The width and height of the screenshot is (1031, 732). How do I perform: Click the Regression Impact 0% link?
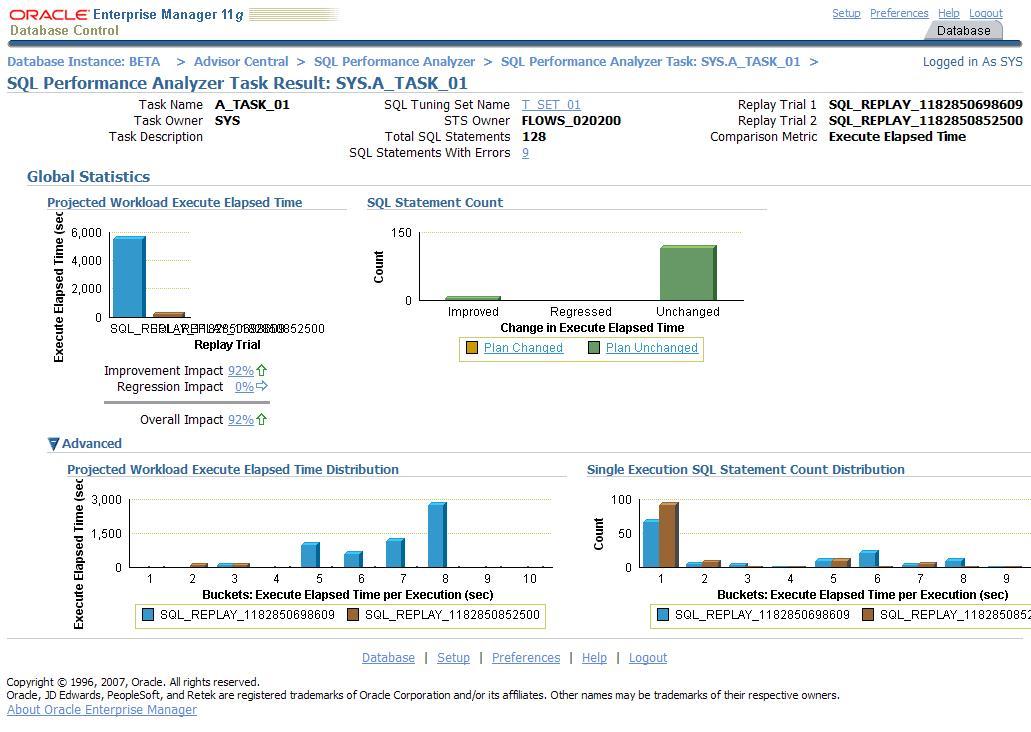click(x=243, y=387)
